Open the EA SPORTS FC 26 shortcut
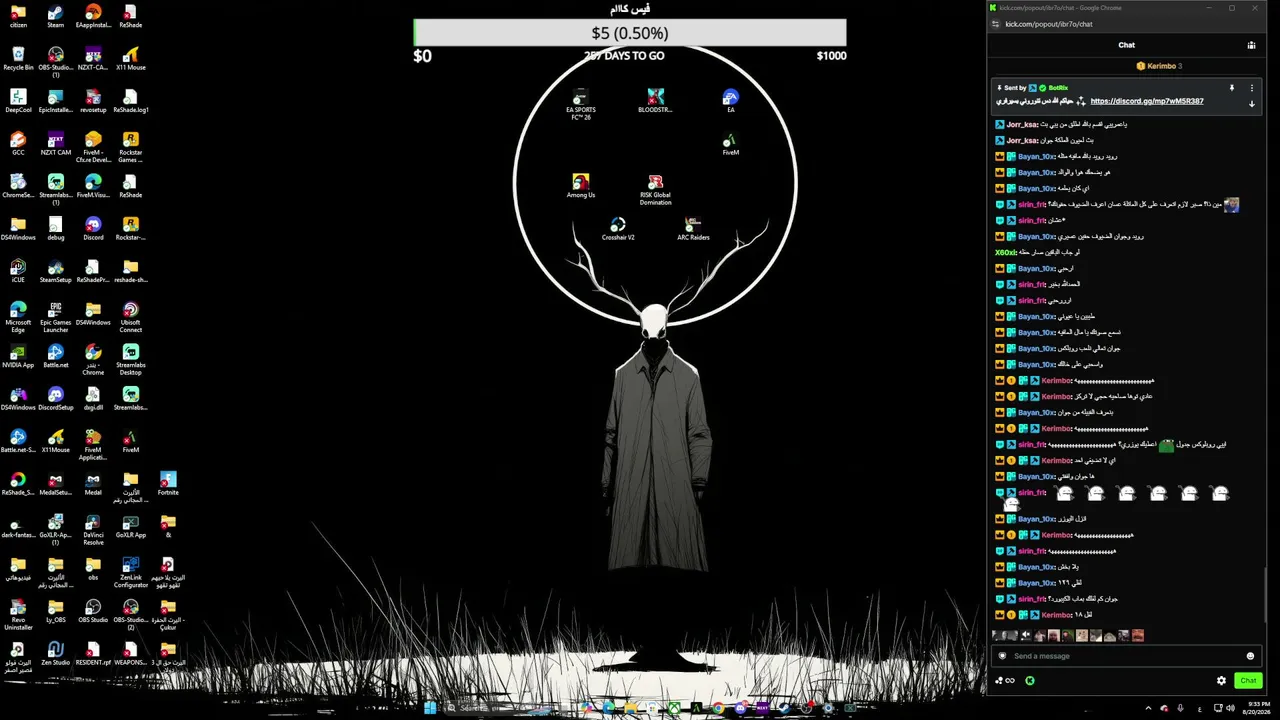Viewport: 1280px width, 720px height. pos(580,104)
